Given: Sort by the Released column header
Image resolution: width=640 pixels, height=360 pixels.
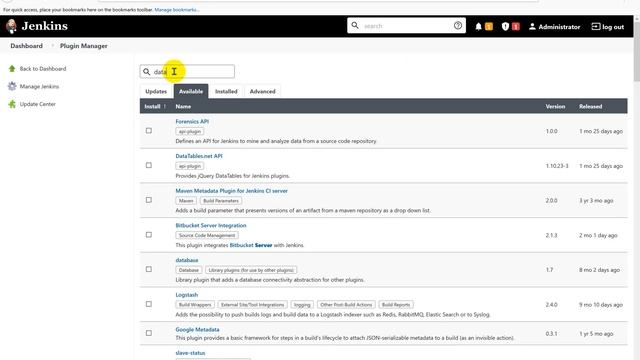Looking at the screenshot, I should coord(590,107).
